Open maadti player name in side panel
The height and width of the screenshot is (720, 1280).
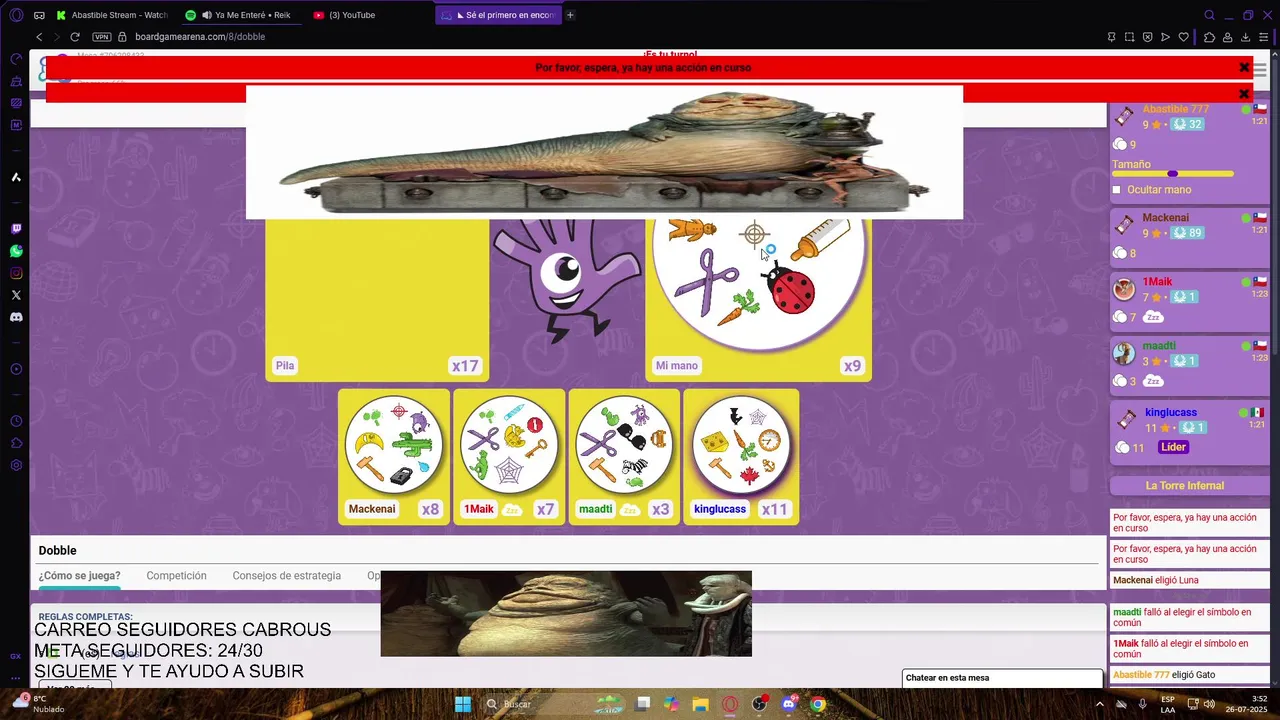tap(1159, 346)
